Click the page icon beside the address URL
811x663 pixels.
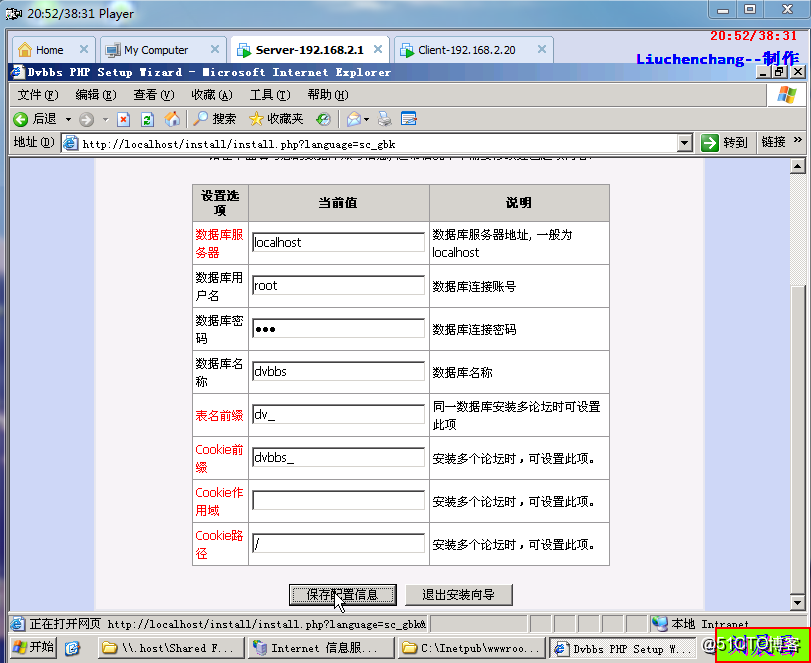pyautogui.click(x=70, y=143)
